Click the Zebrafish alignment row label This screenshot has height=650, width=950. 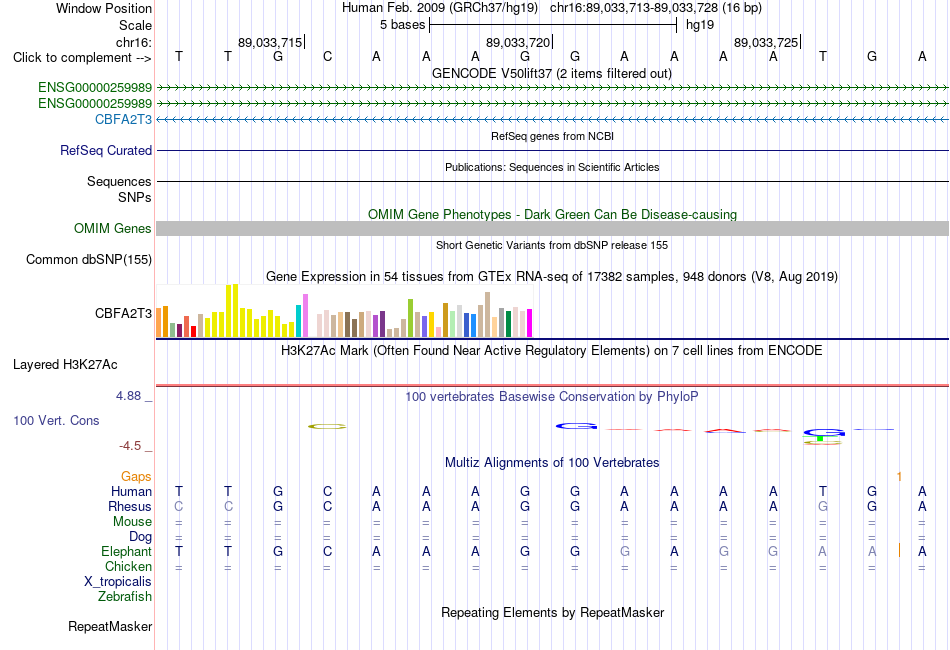click(x=125, y=597)
